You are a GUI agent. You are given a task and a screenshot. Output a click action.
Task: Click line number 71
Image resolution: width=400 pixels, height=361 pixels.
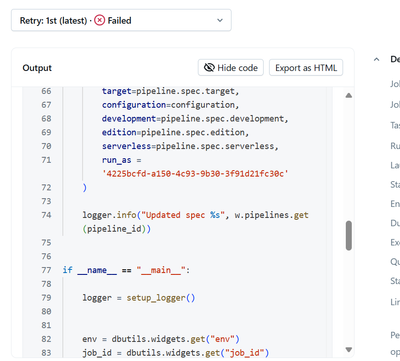46,160
